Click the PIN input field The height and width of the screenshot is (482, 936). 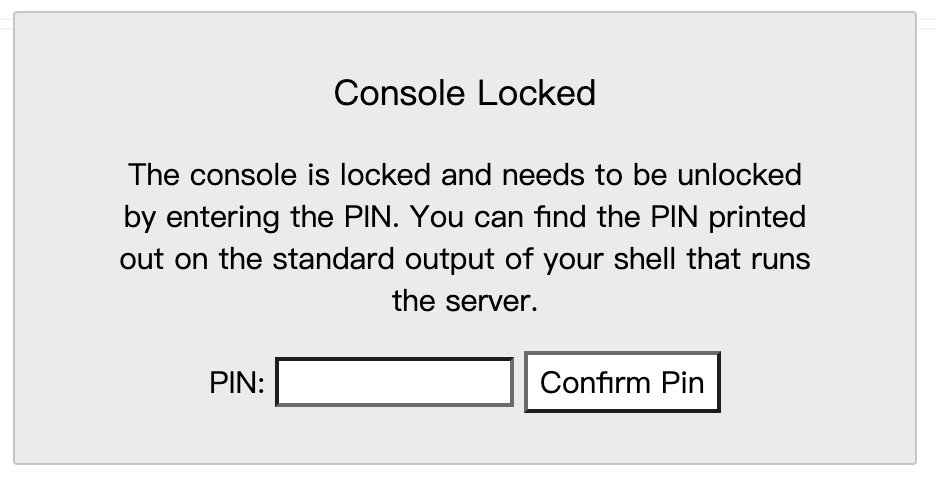pos(394,382)
